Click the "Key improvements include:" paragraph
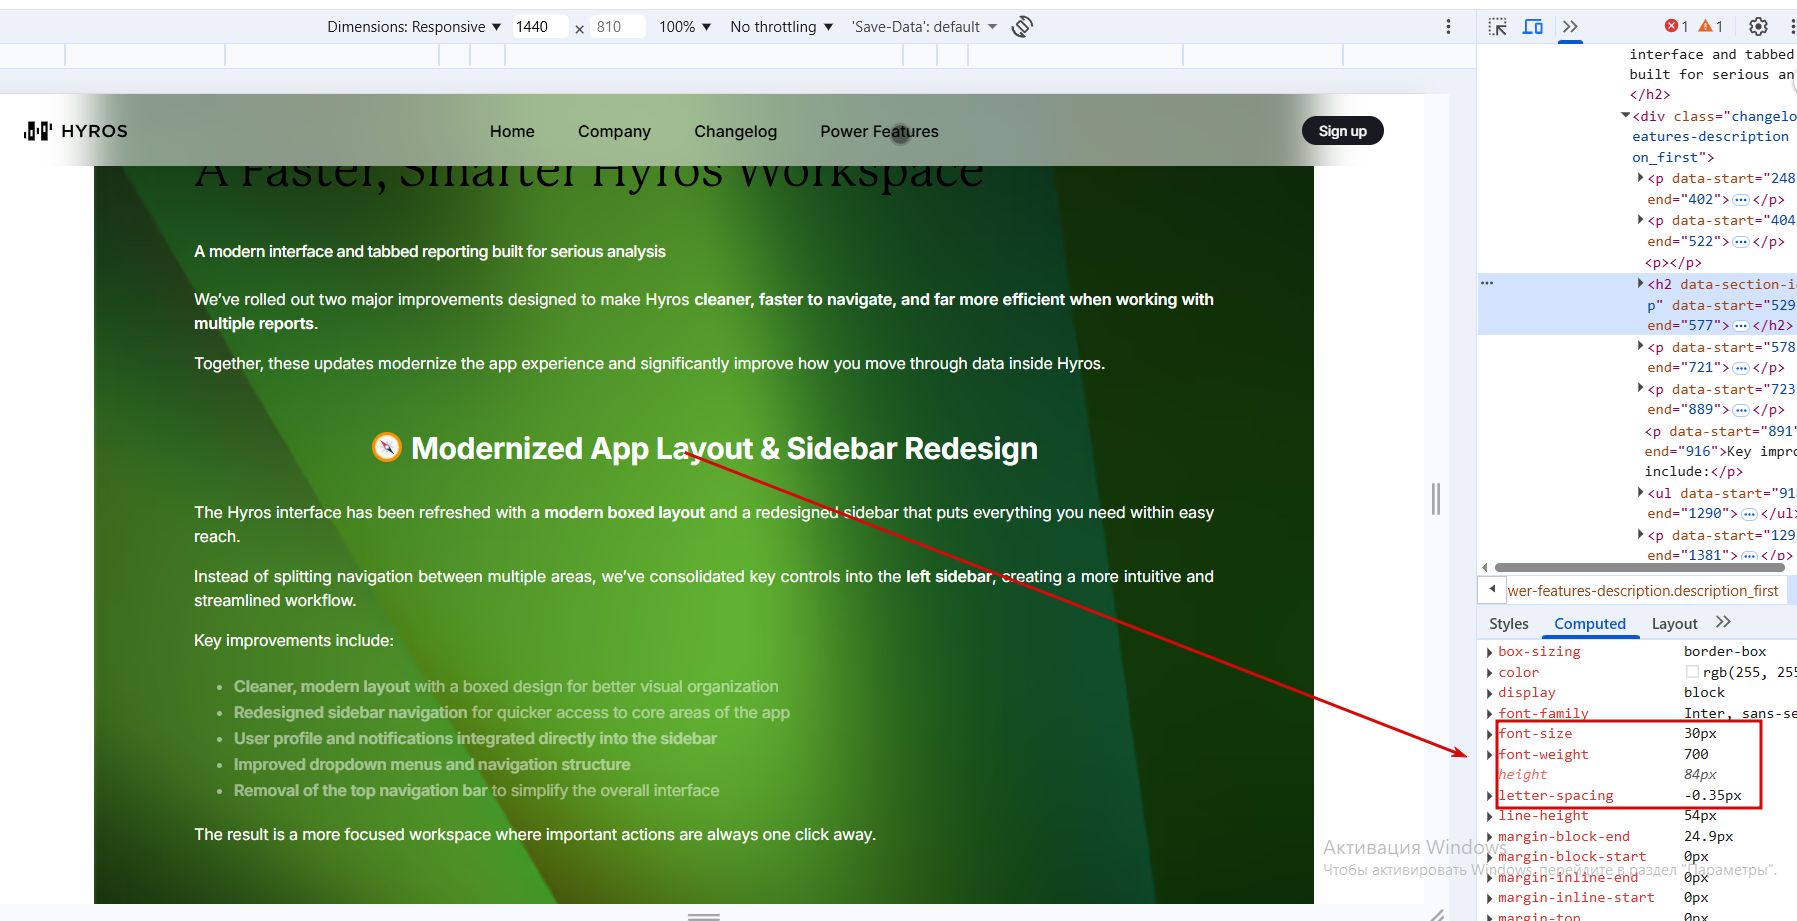Viewport: 1797px width, 921px height. pyautogui.click(x=294, y=640)
